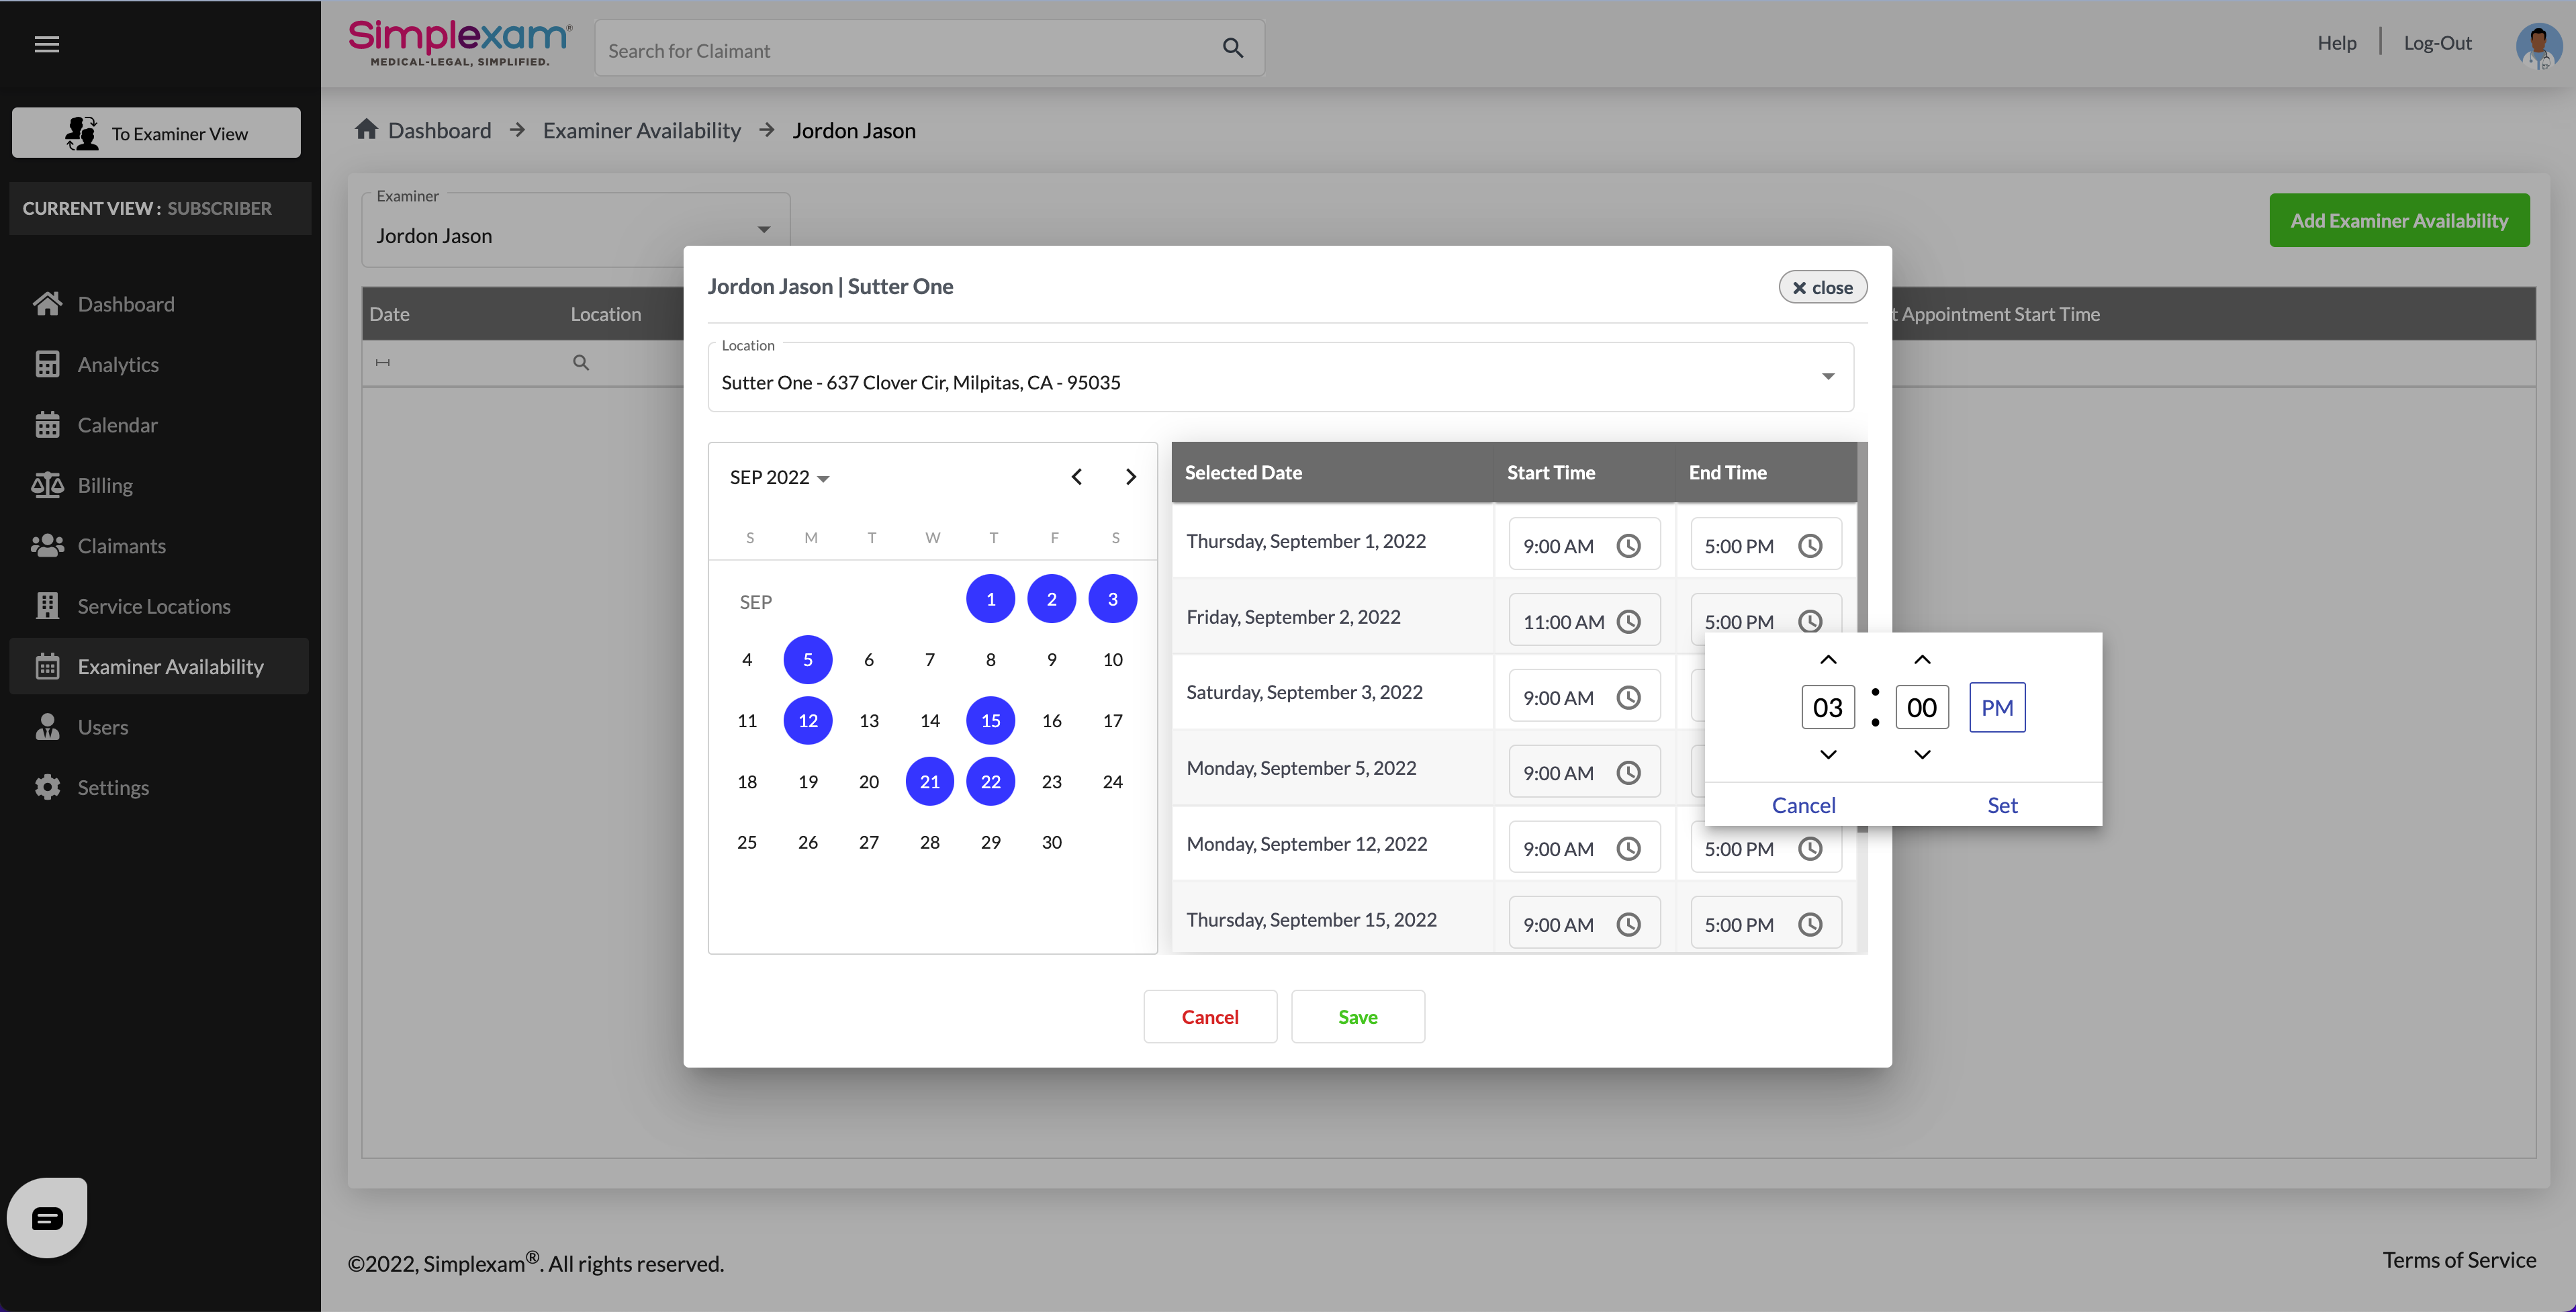Open the chat widget icon
The width and height of the screenshot is (2576, 1312).
[x=47, y=1217]
